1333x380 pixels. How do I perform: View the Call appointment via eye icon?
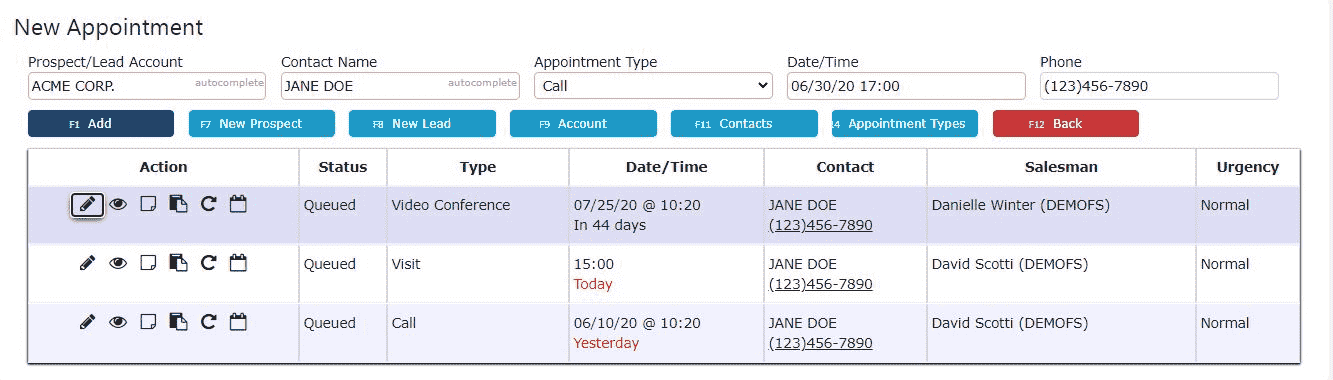pyautogui.click(x=118, y=323)
